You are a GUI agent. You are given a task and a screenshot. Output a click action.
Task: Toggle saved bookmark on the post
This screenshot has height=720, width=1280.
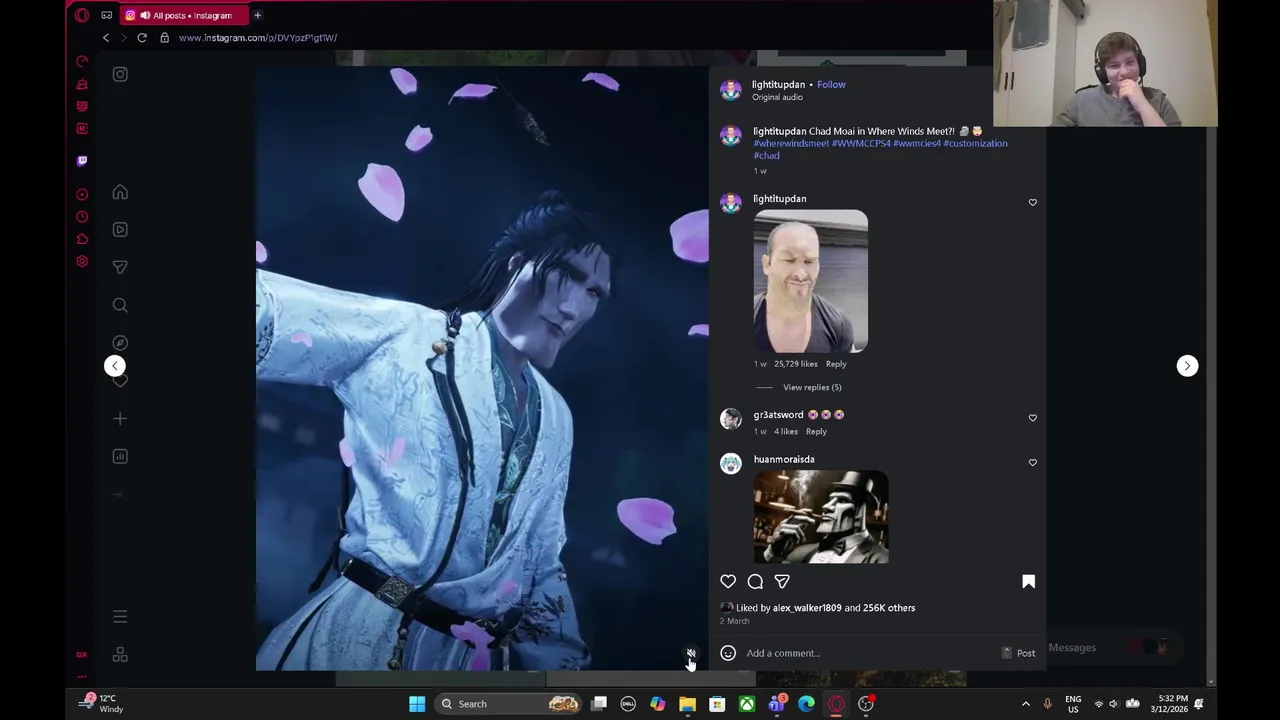[x=1028, y=581]
